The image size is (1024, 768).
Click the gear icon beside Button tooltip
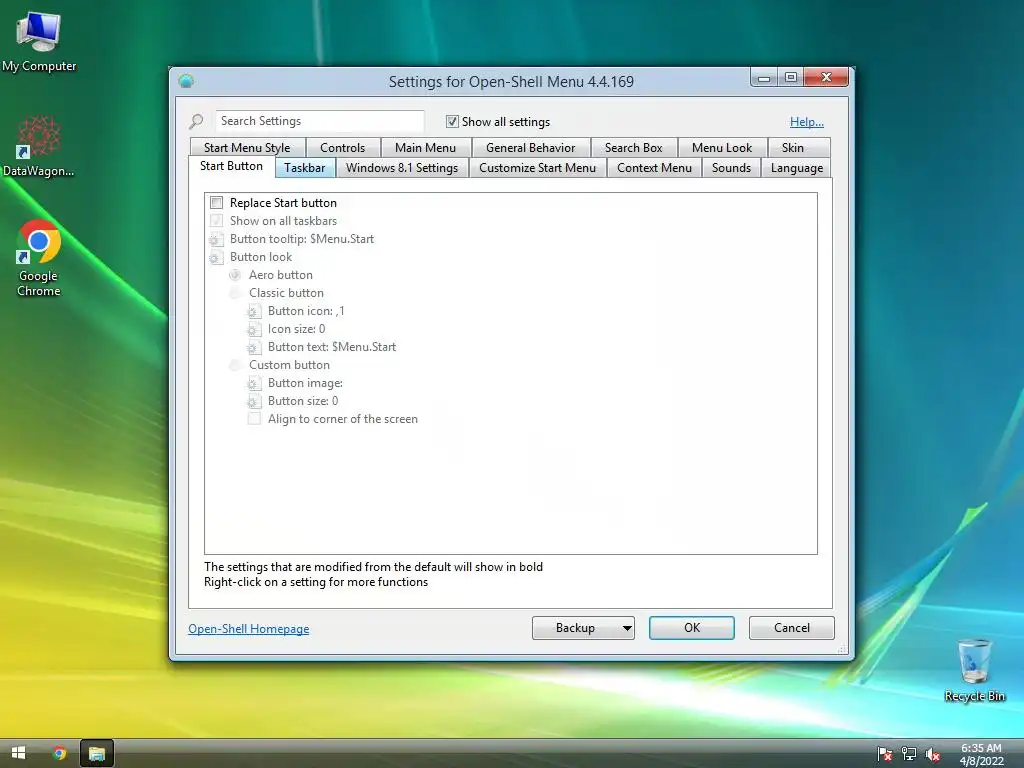click(x=216, y=240)
